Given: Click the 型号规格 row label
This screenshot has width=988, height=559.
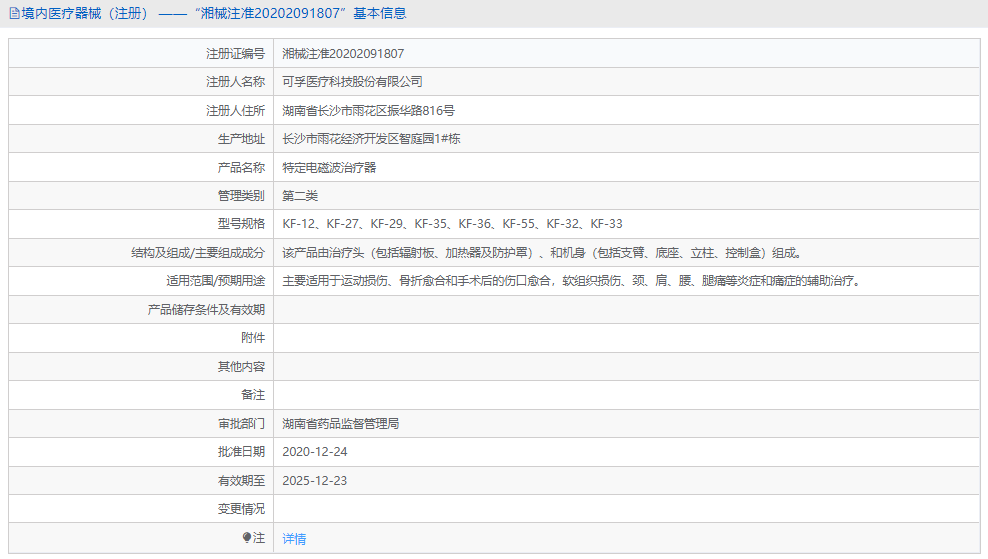Looking at the screenshot, I should coord(241,224).
